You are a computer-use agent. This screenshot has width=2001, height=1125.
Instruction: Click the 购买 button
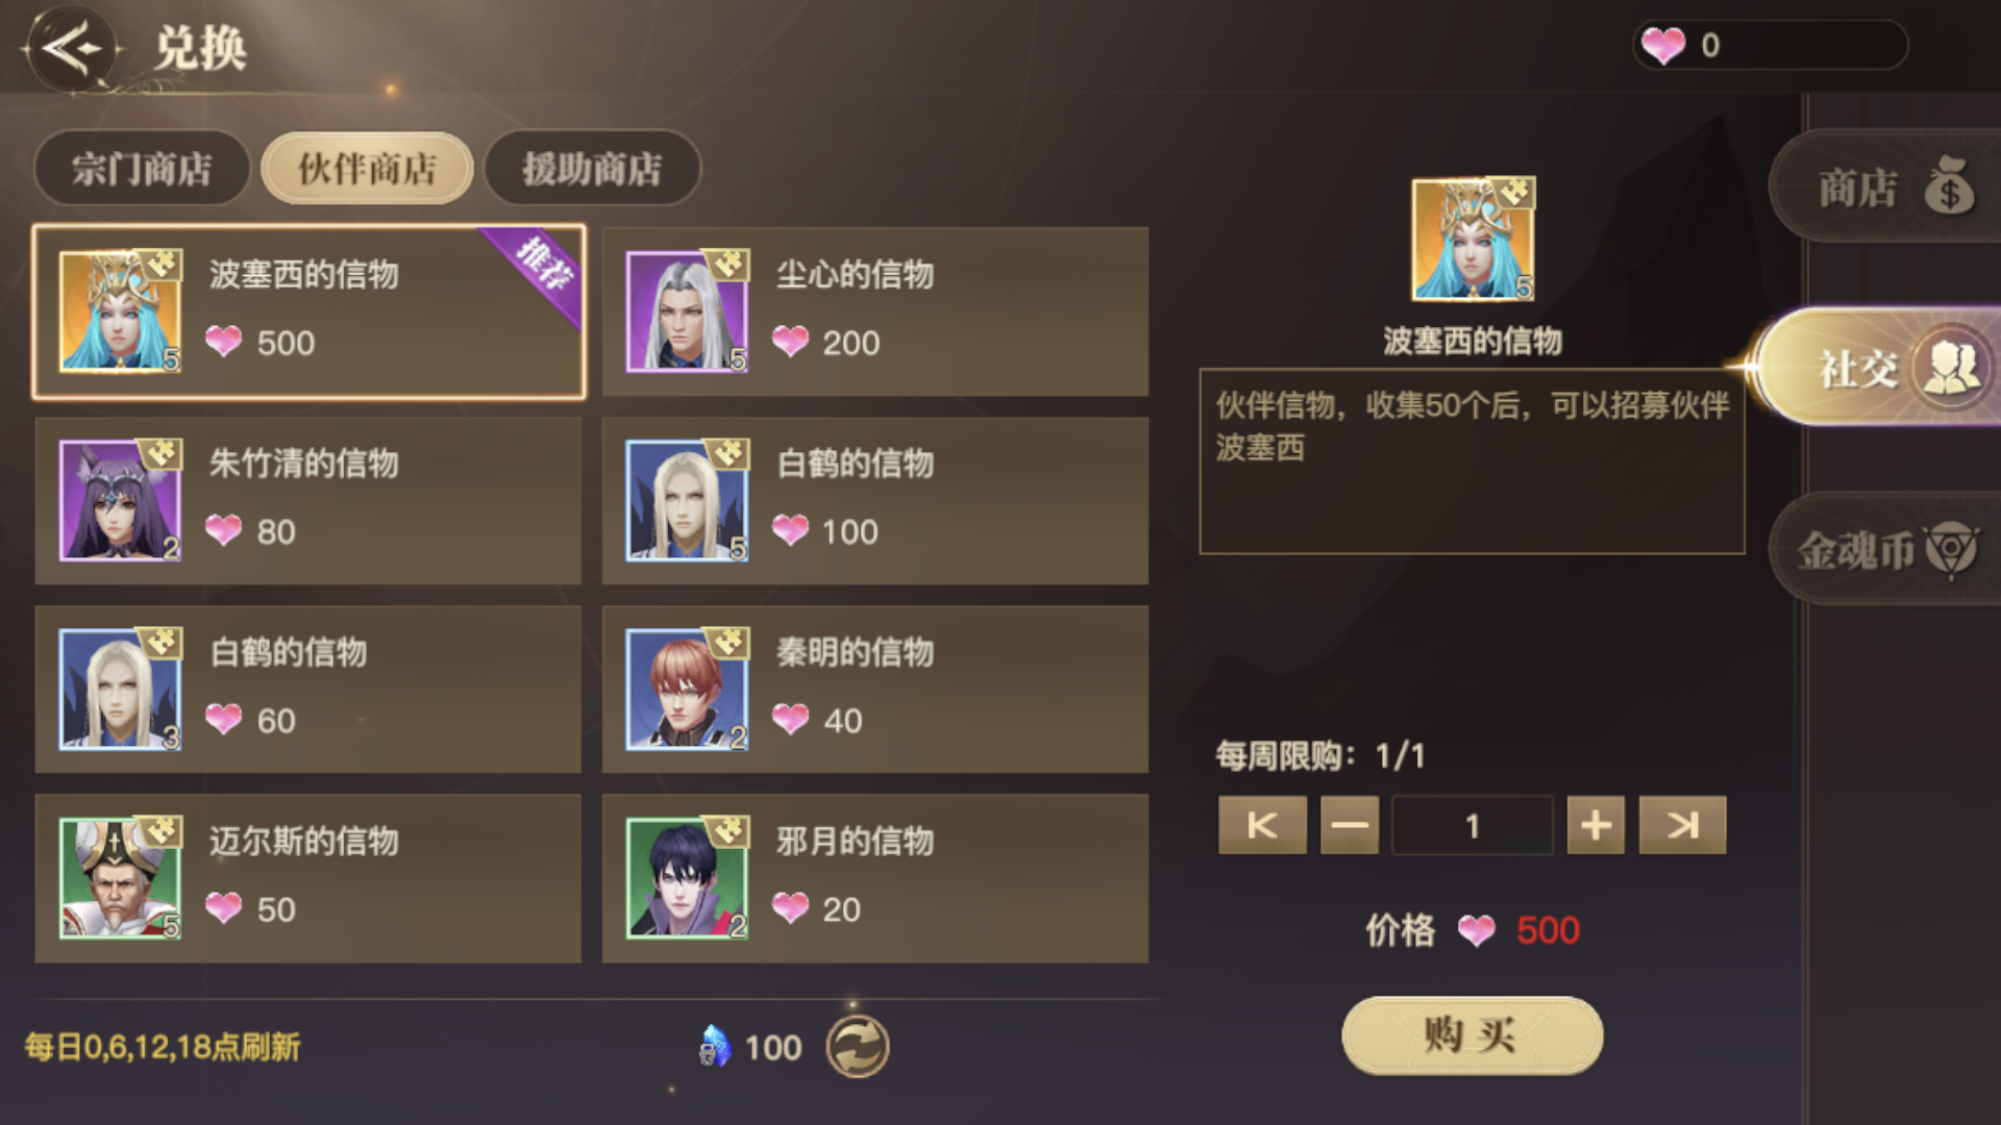click(1472, 1035)
